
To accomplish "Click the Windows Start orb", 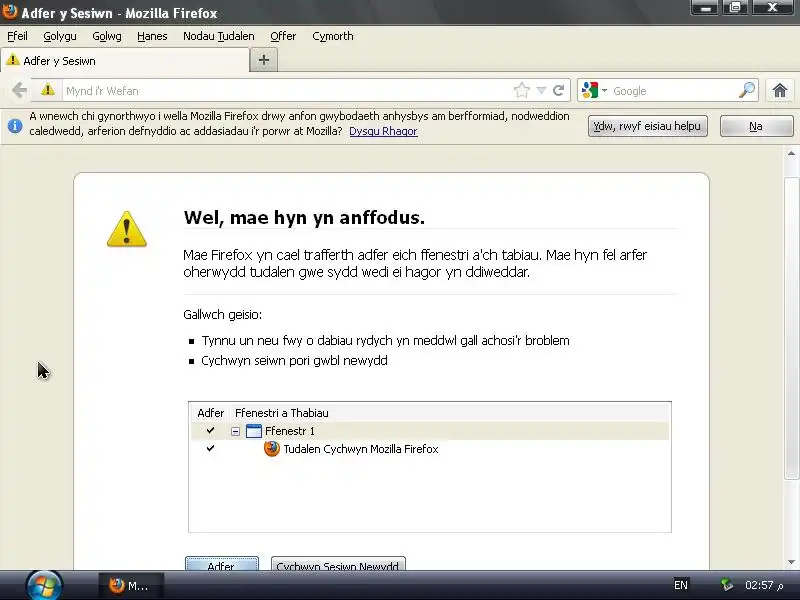I will coord(44,585).
